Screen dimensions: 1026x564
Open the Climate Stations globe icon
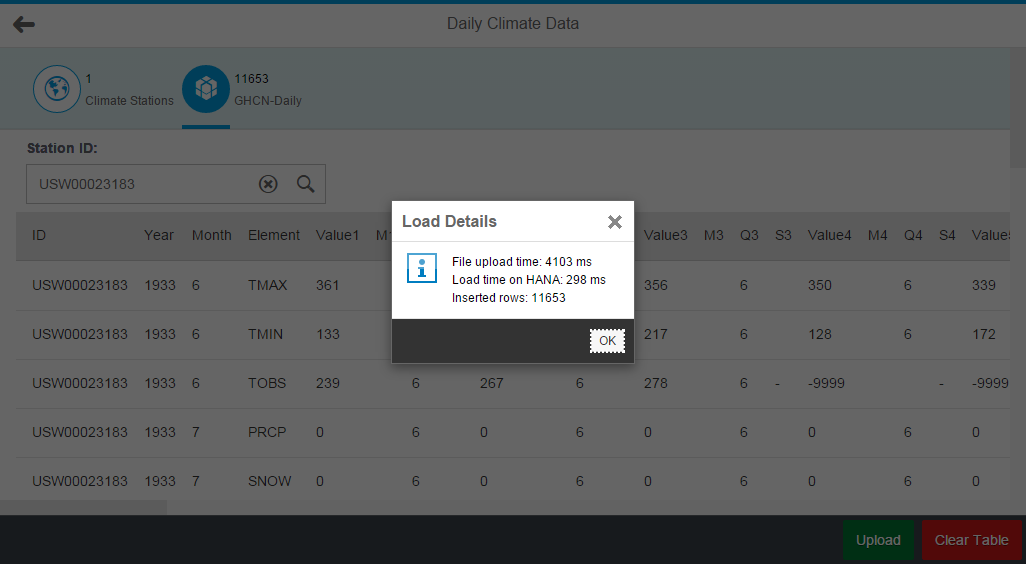click(57, 89)
